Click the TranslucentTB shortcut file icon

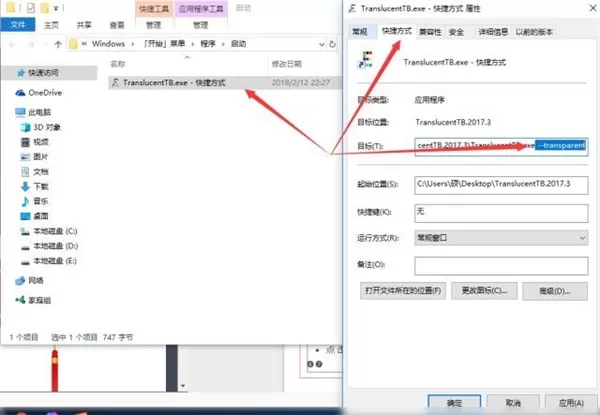(x=115, y=83)
